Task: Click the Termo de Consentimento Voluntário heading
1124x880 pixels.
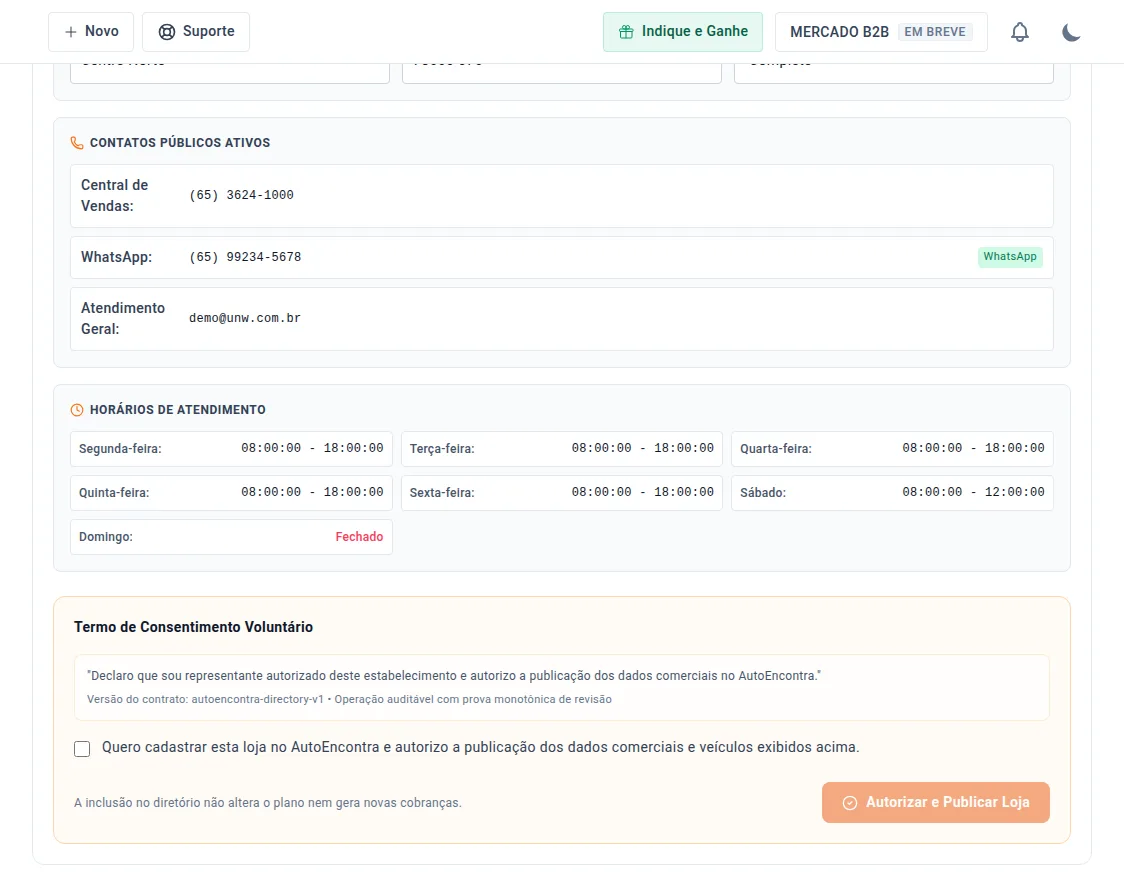Action: 194,627
